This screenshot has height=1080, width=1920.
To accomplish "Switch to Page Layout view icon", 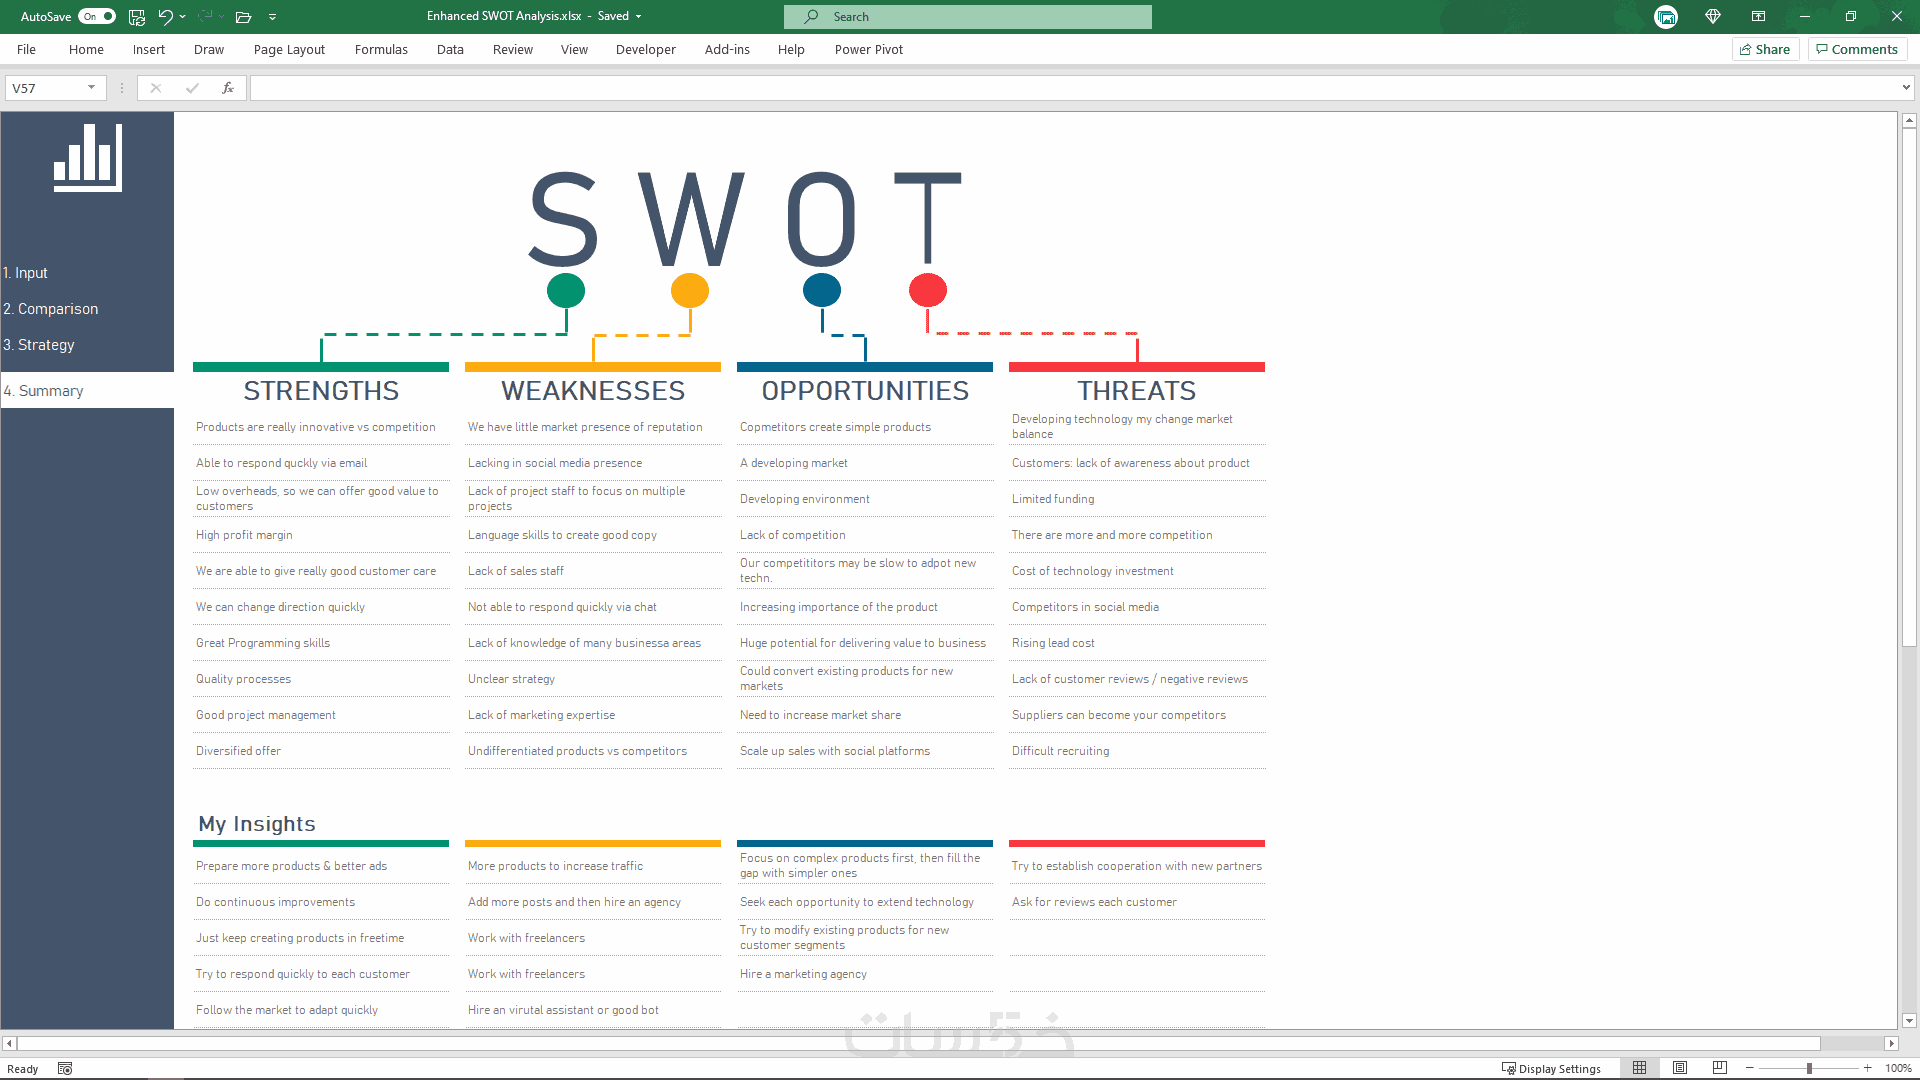I will pos(1680,1068).
